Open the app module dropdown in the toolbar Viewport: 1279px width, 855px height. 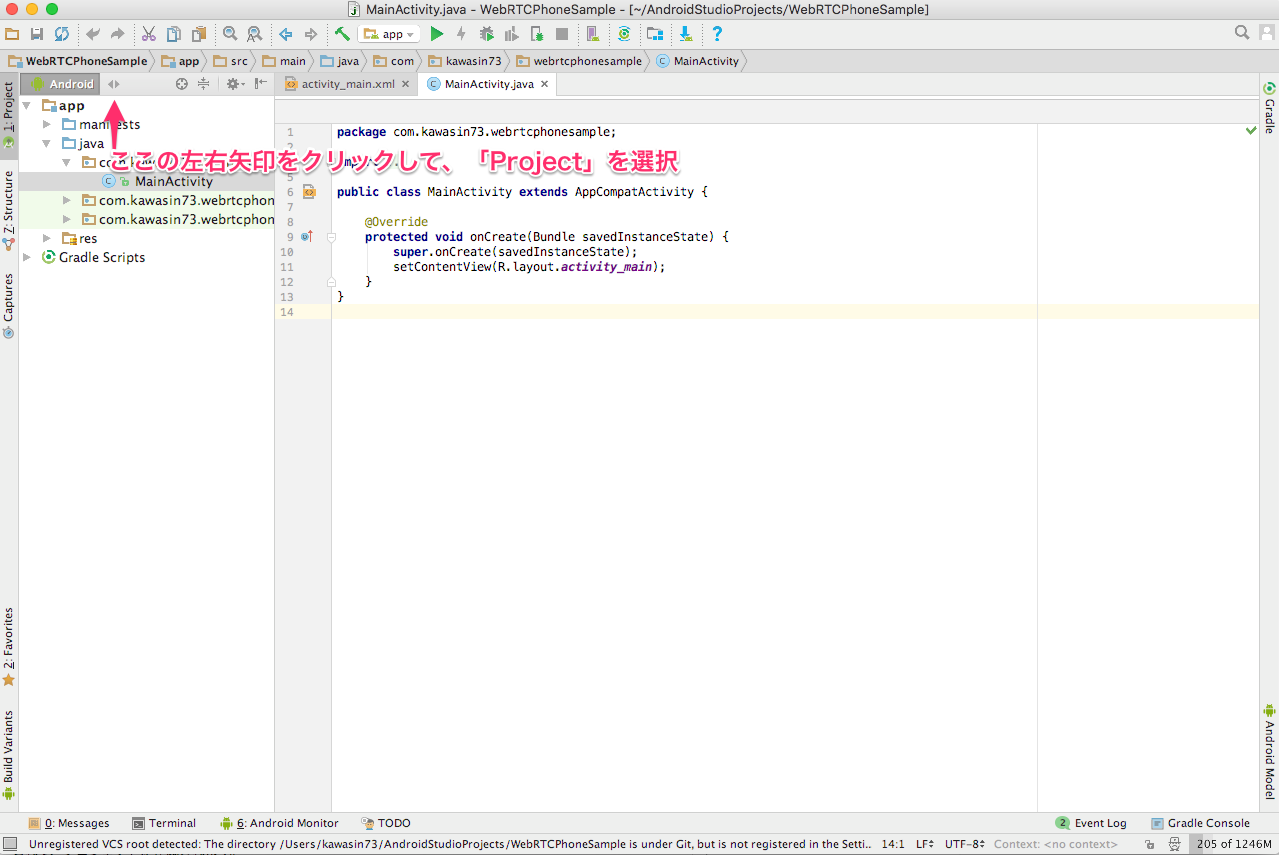click(389, 33)
